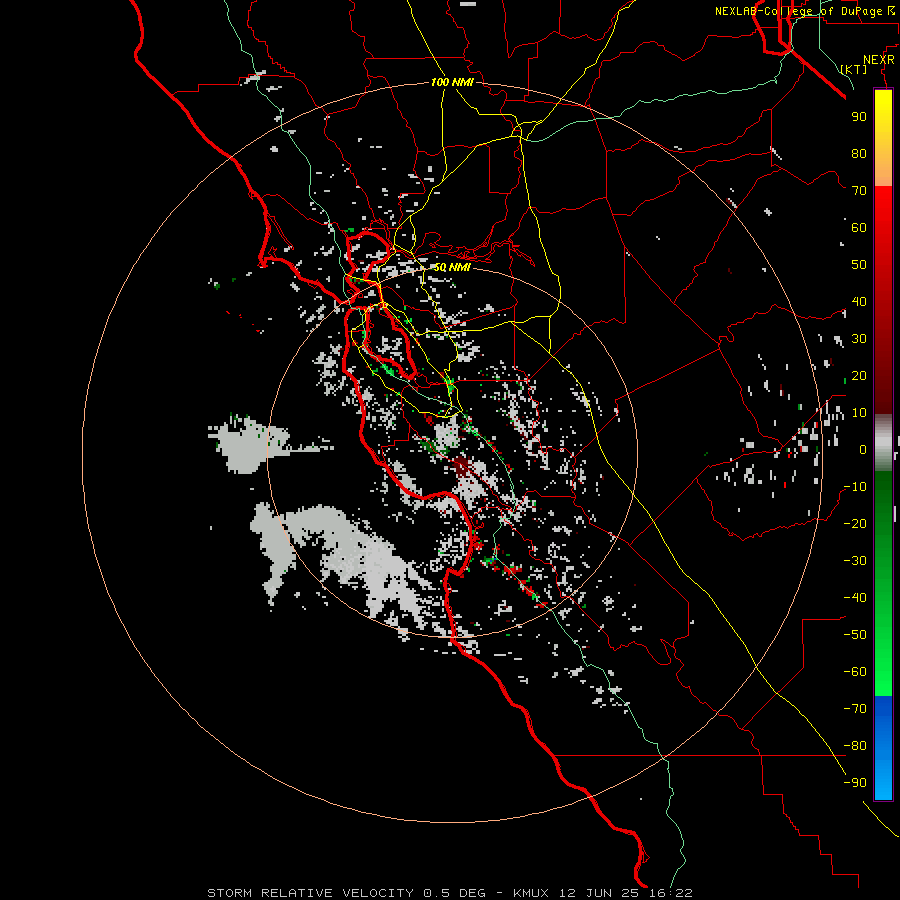900x900 pixels.
Task: Click the -30 value on velocity scale
Action: coord(855,561)
